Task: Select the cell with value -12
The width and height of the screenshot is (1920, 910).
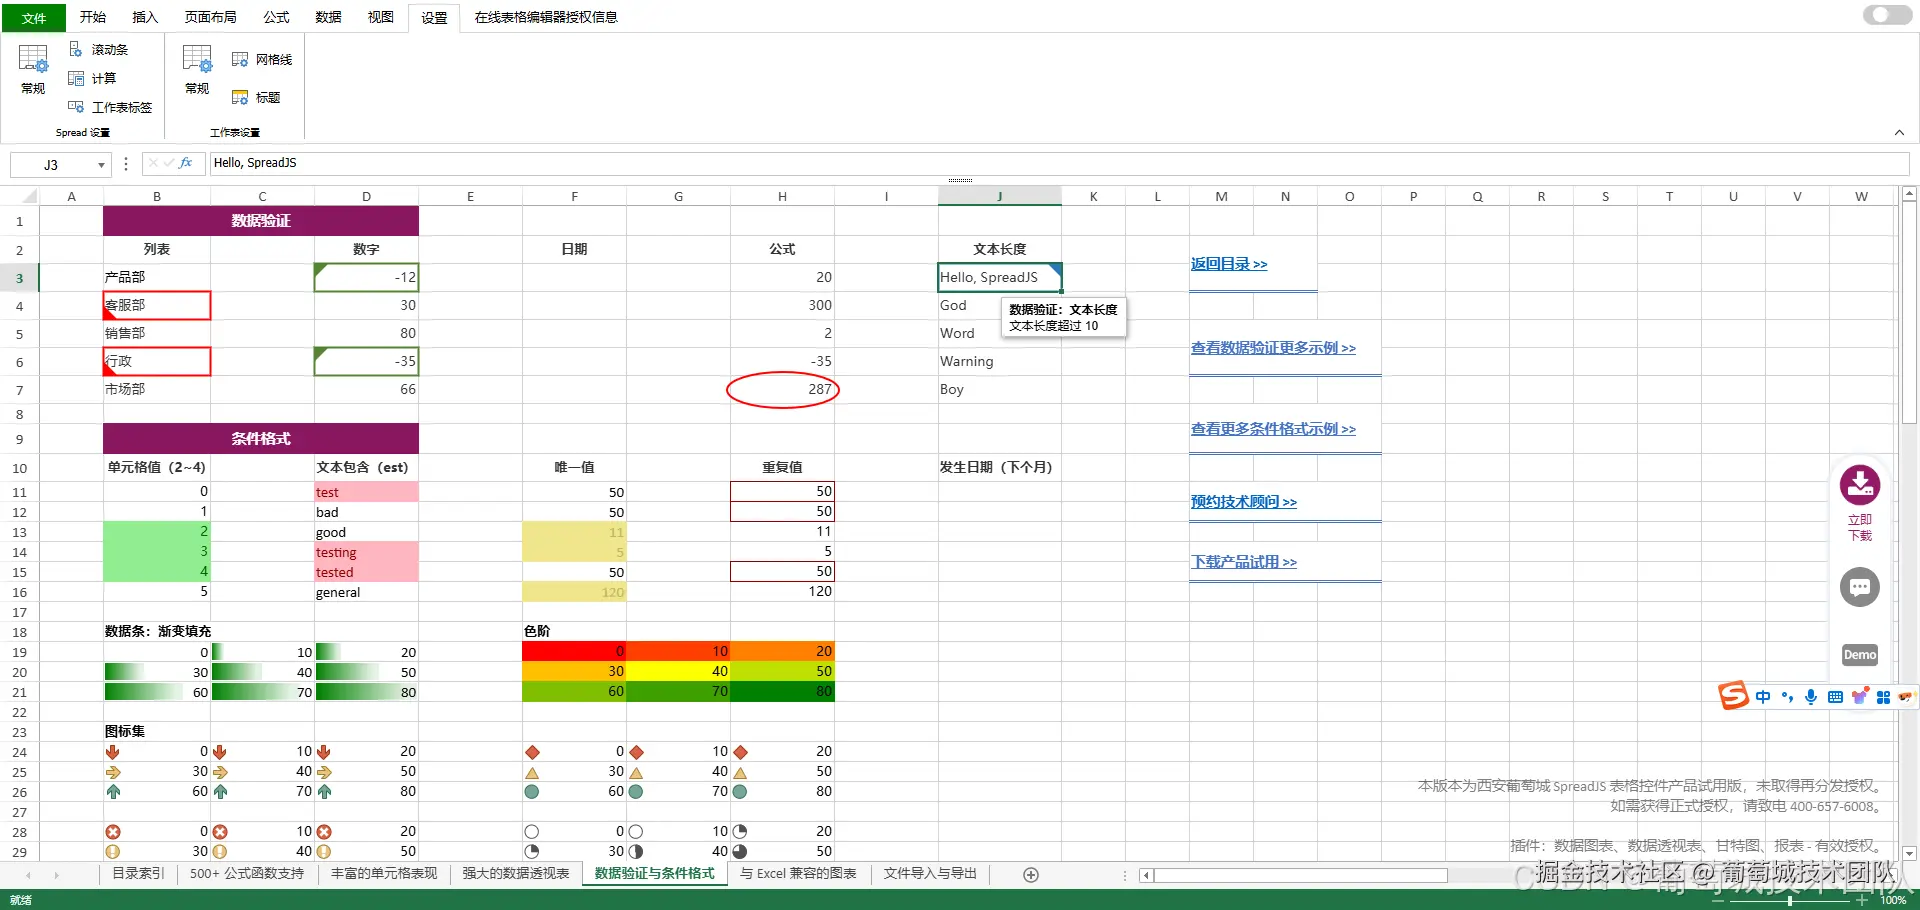Action: click(x=366, y=277)
